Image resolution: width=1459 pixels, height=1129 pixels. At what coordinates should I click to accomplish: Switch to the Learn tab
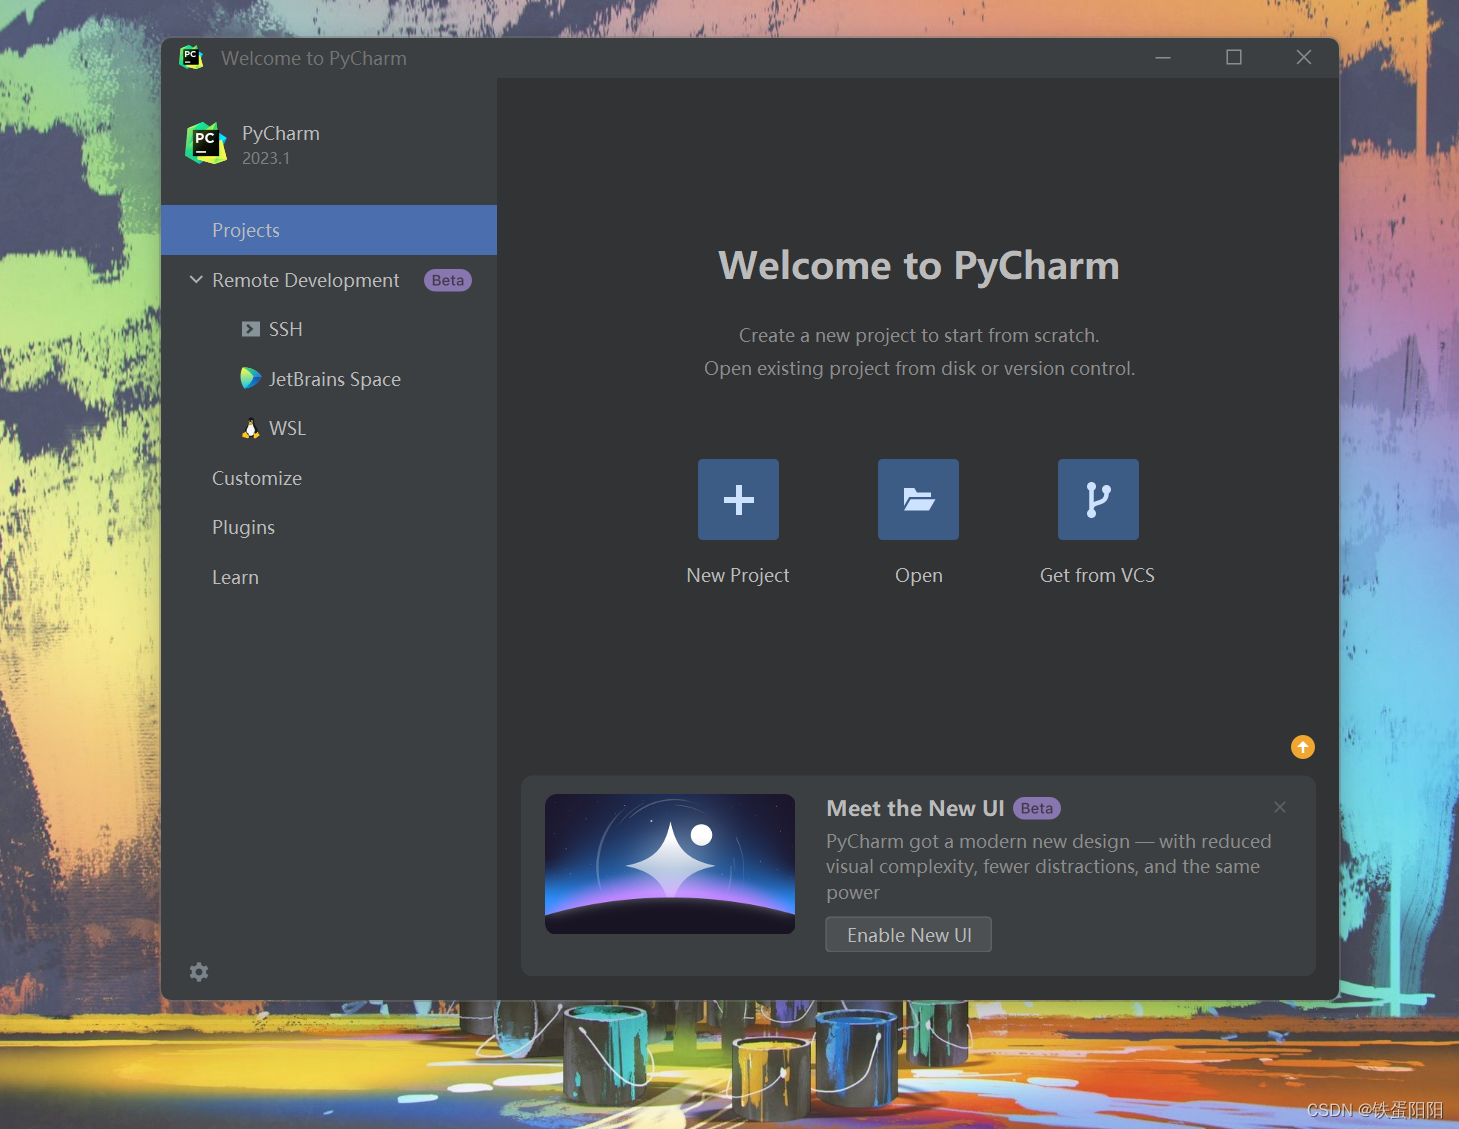329,577
